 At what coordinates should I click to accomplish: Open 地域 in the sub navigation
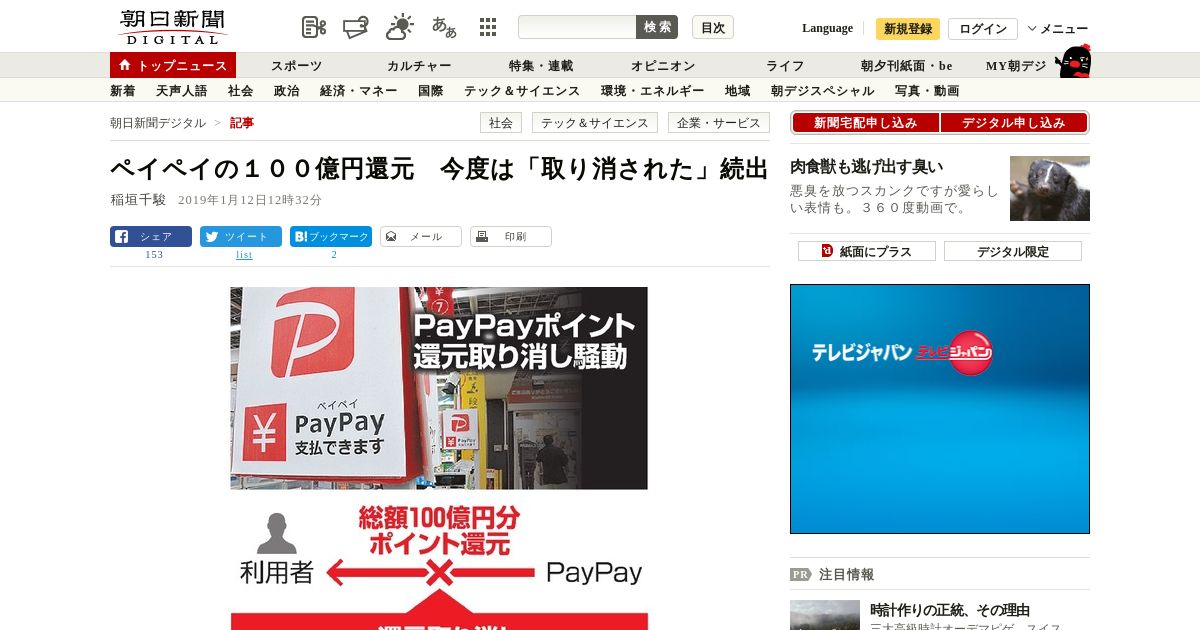tap(738, 91)
